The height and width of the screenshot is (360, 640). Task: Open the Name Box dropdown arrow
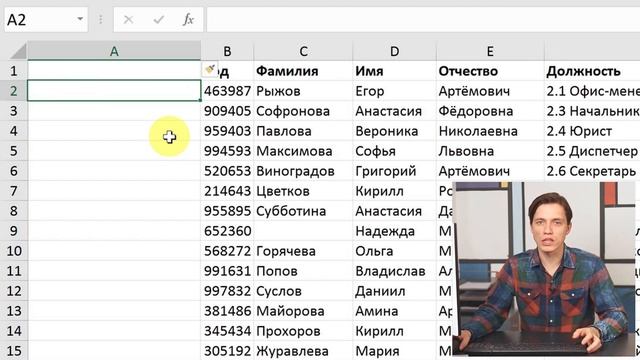click(80, 19)
